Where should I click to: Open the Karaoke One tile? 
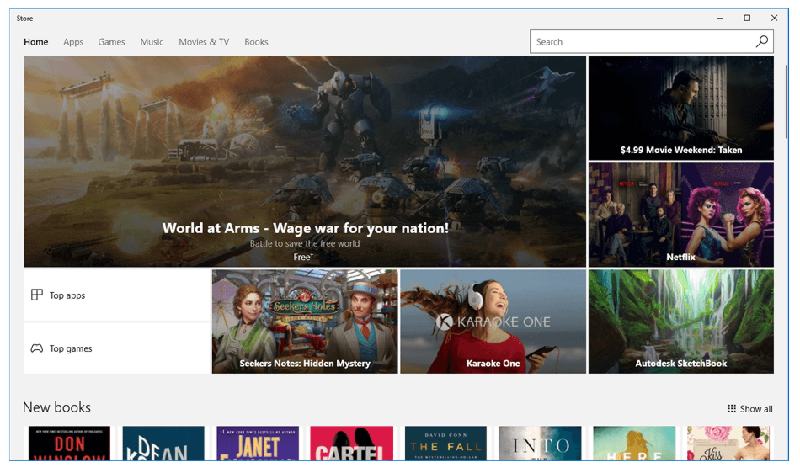click(x=493, y=321)
